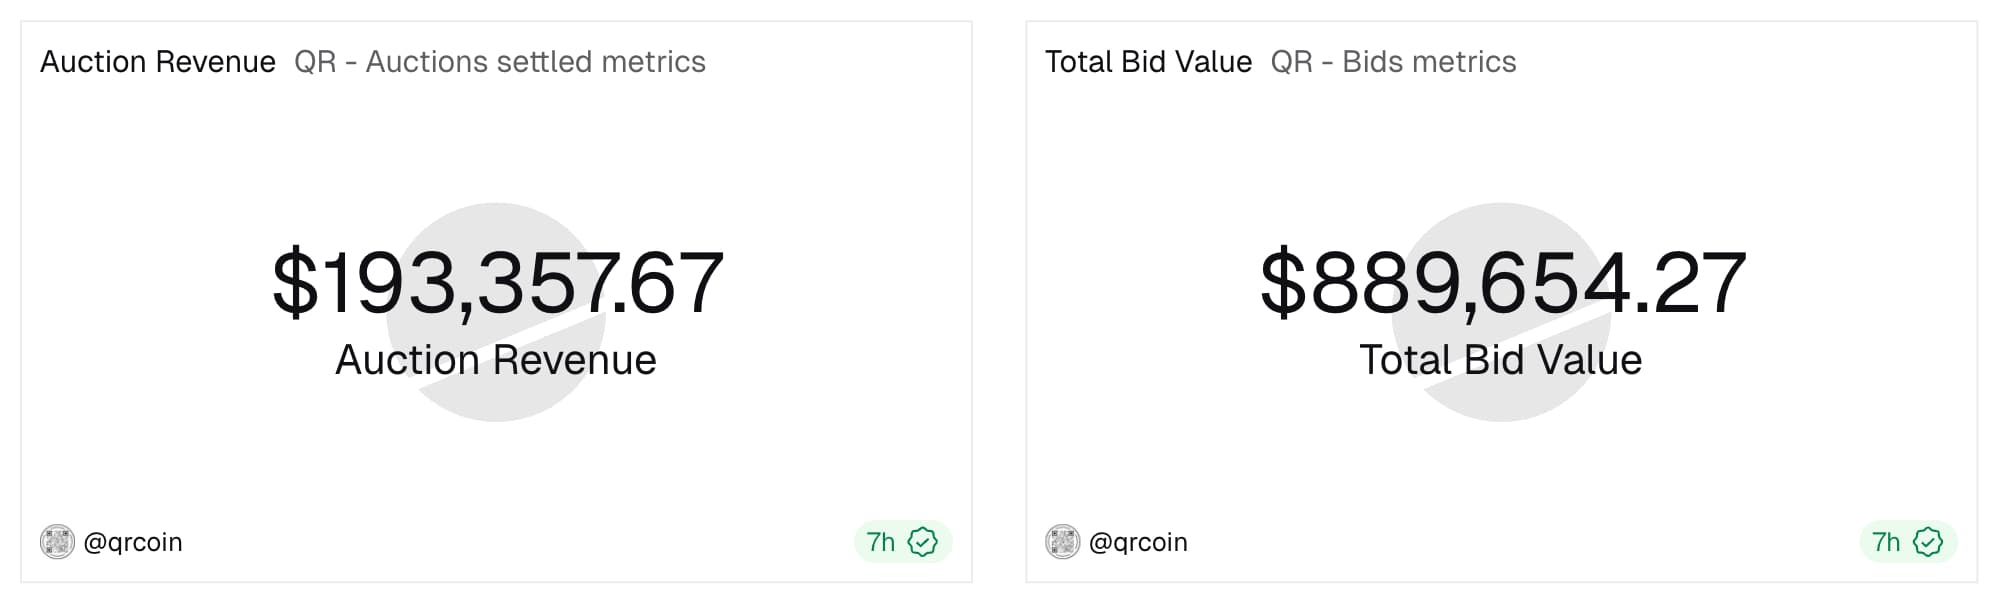Open the Auction Revenue title in card header
Screen dimensions: 1996x604
click(x=158, y=62)
